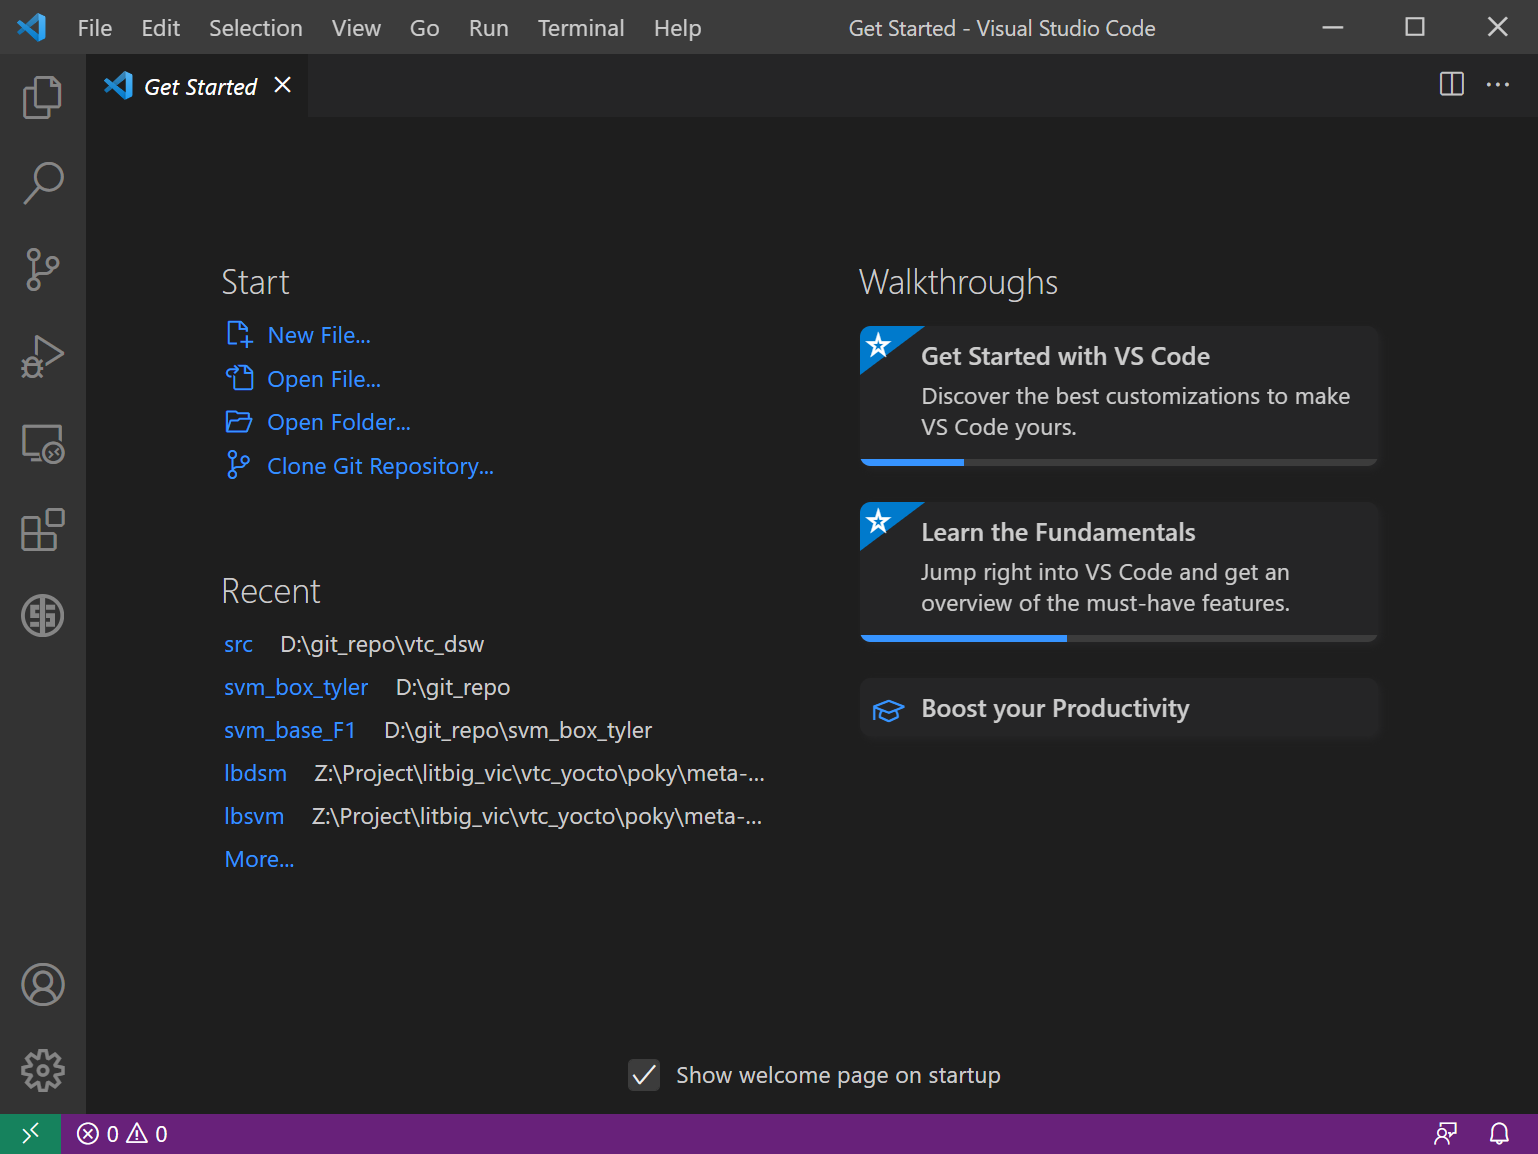Open Learn the Fundamentals walkthrough
This screenshot has height=1154, width=1538.
(x=1119, y=572)
